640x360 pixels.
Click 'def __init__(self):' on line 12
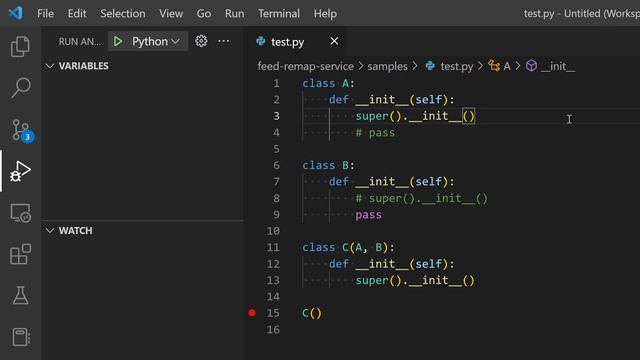pyautogui.click(x=391, y=264)
